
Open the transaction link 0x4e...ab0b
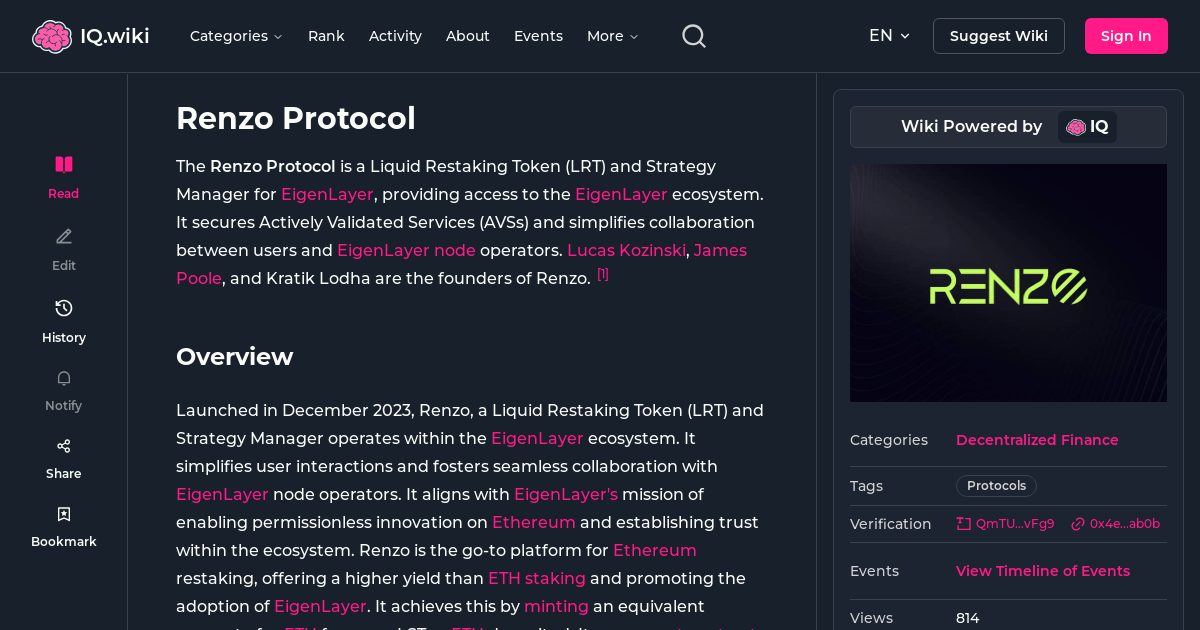(x=1116, y=523)
